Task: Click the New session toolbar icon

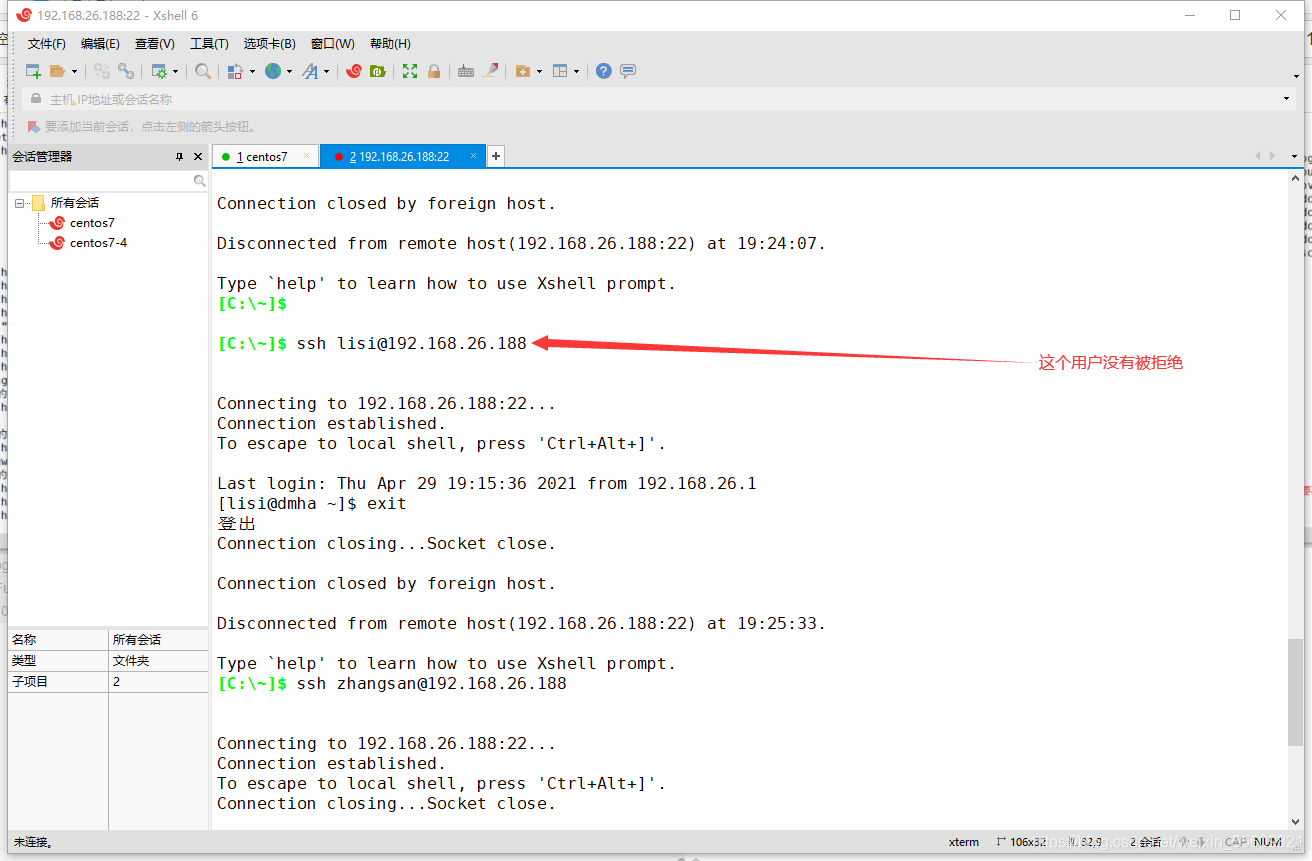Action: pyautogui.click(x=33, y=71)
